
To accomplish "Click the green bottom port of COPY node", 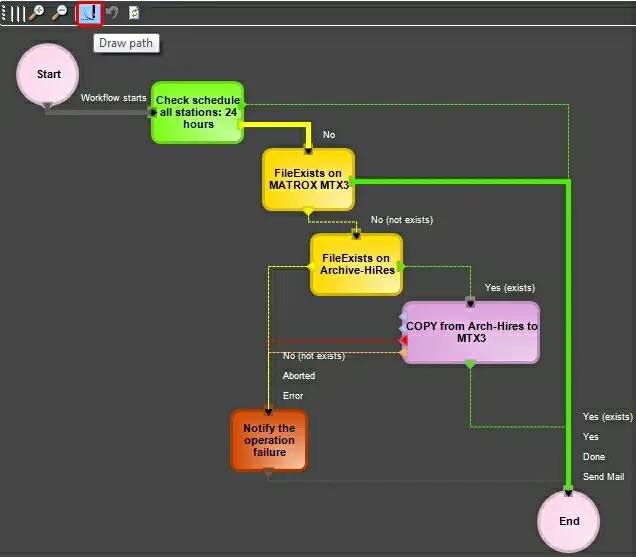I will click(x=470, y=365).
